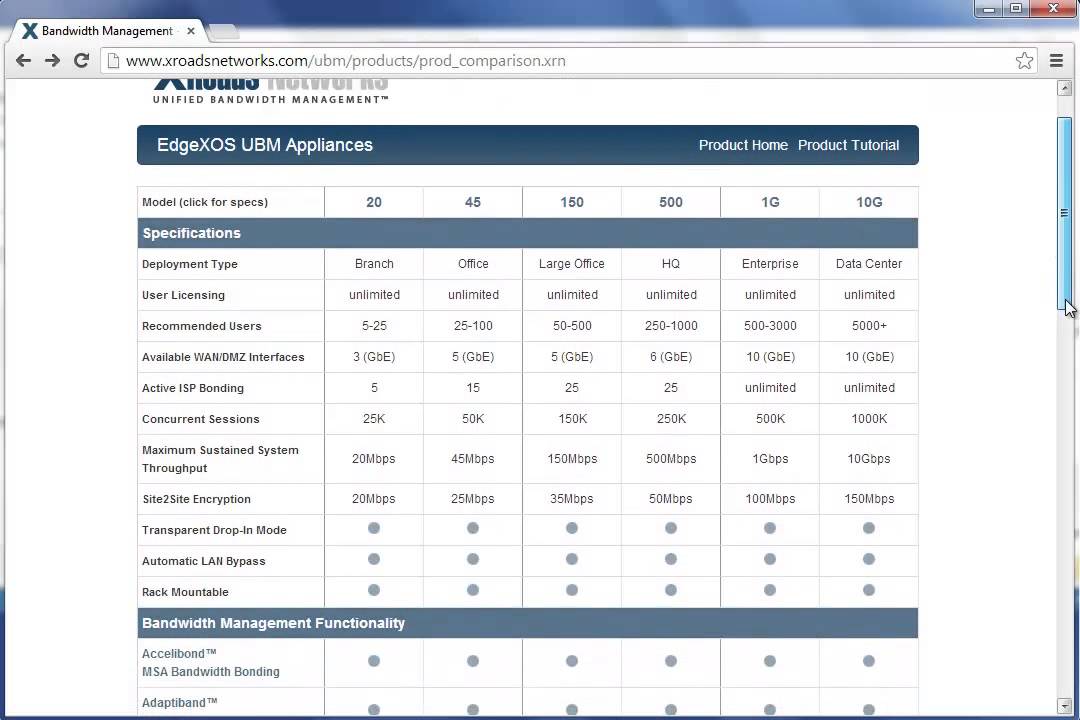Click the Recommended Users row label
1080x720 pixels.
click(202, 326)
